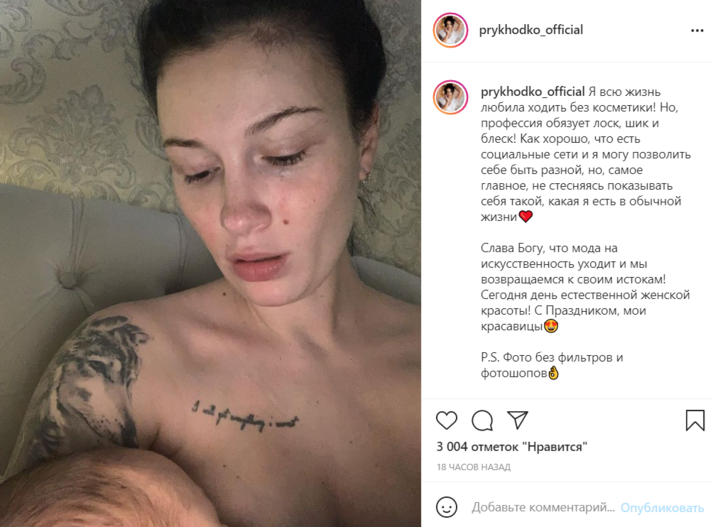
Task: Click the 18 часов назад timestamp
Action: 473,467
